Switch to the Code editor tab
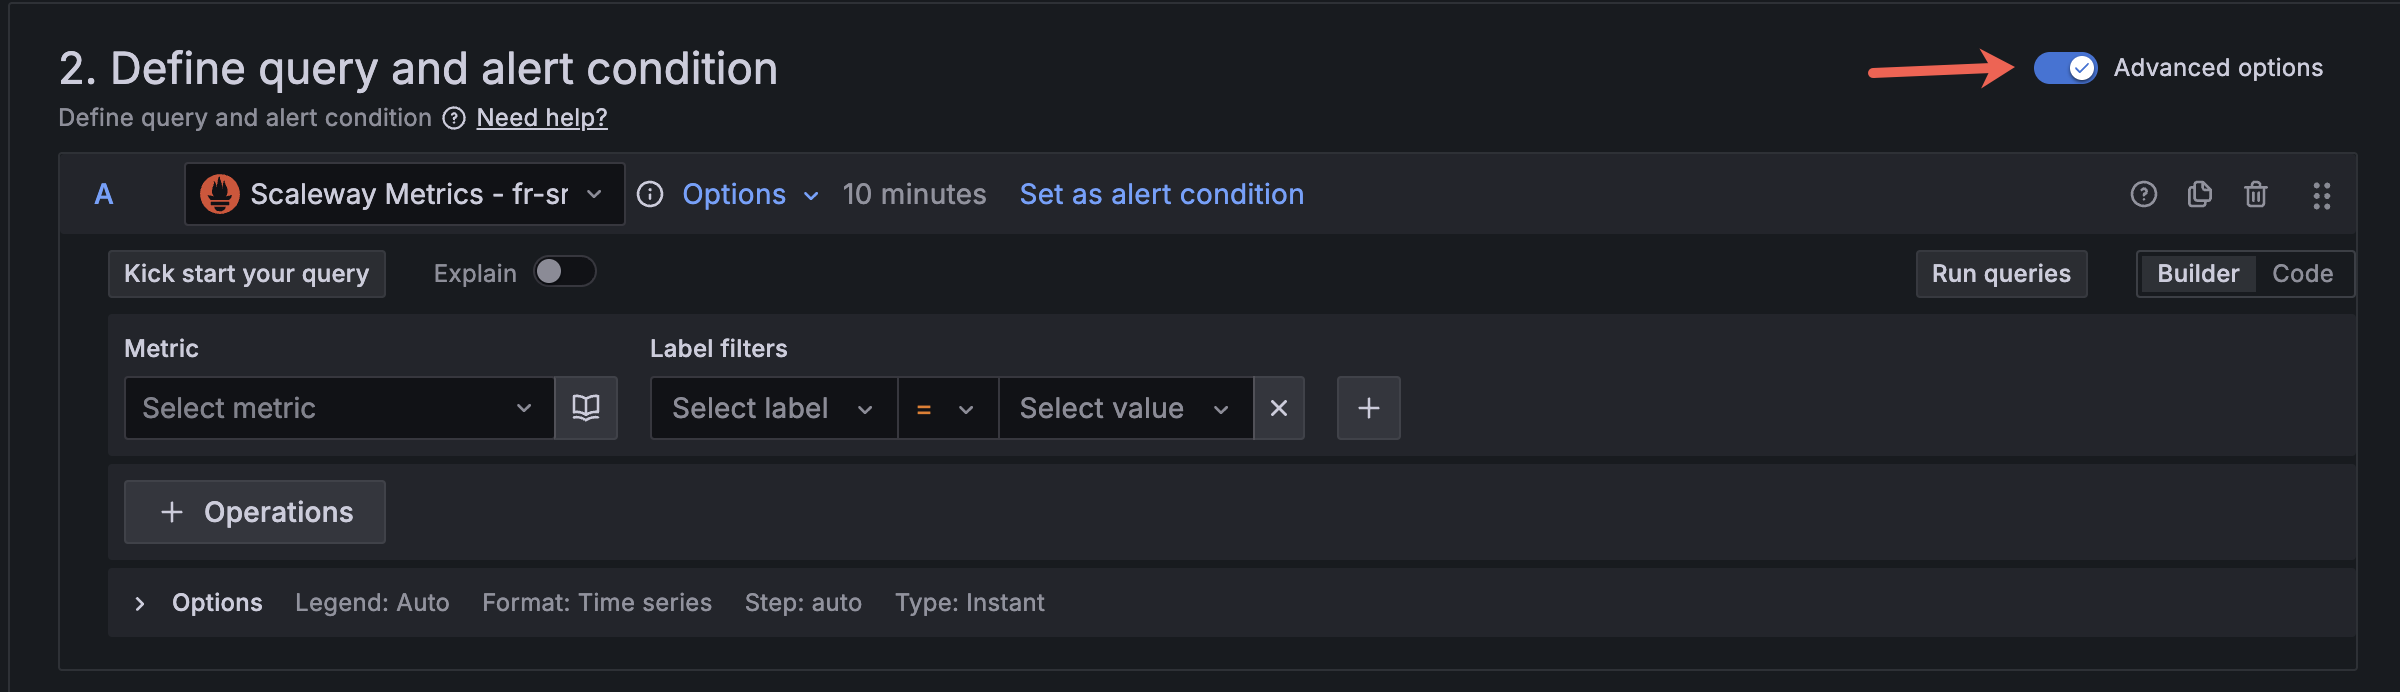 coord(2302,274)
